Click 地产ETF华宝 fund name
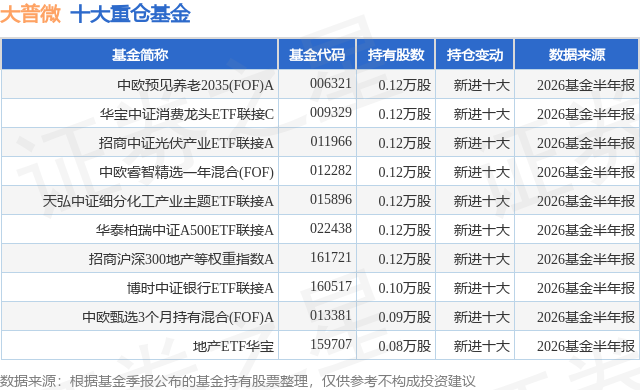The height and width of the screenshot is (390, 640). (233, 346)
